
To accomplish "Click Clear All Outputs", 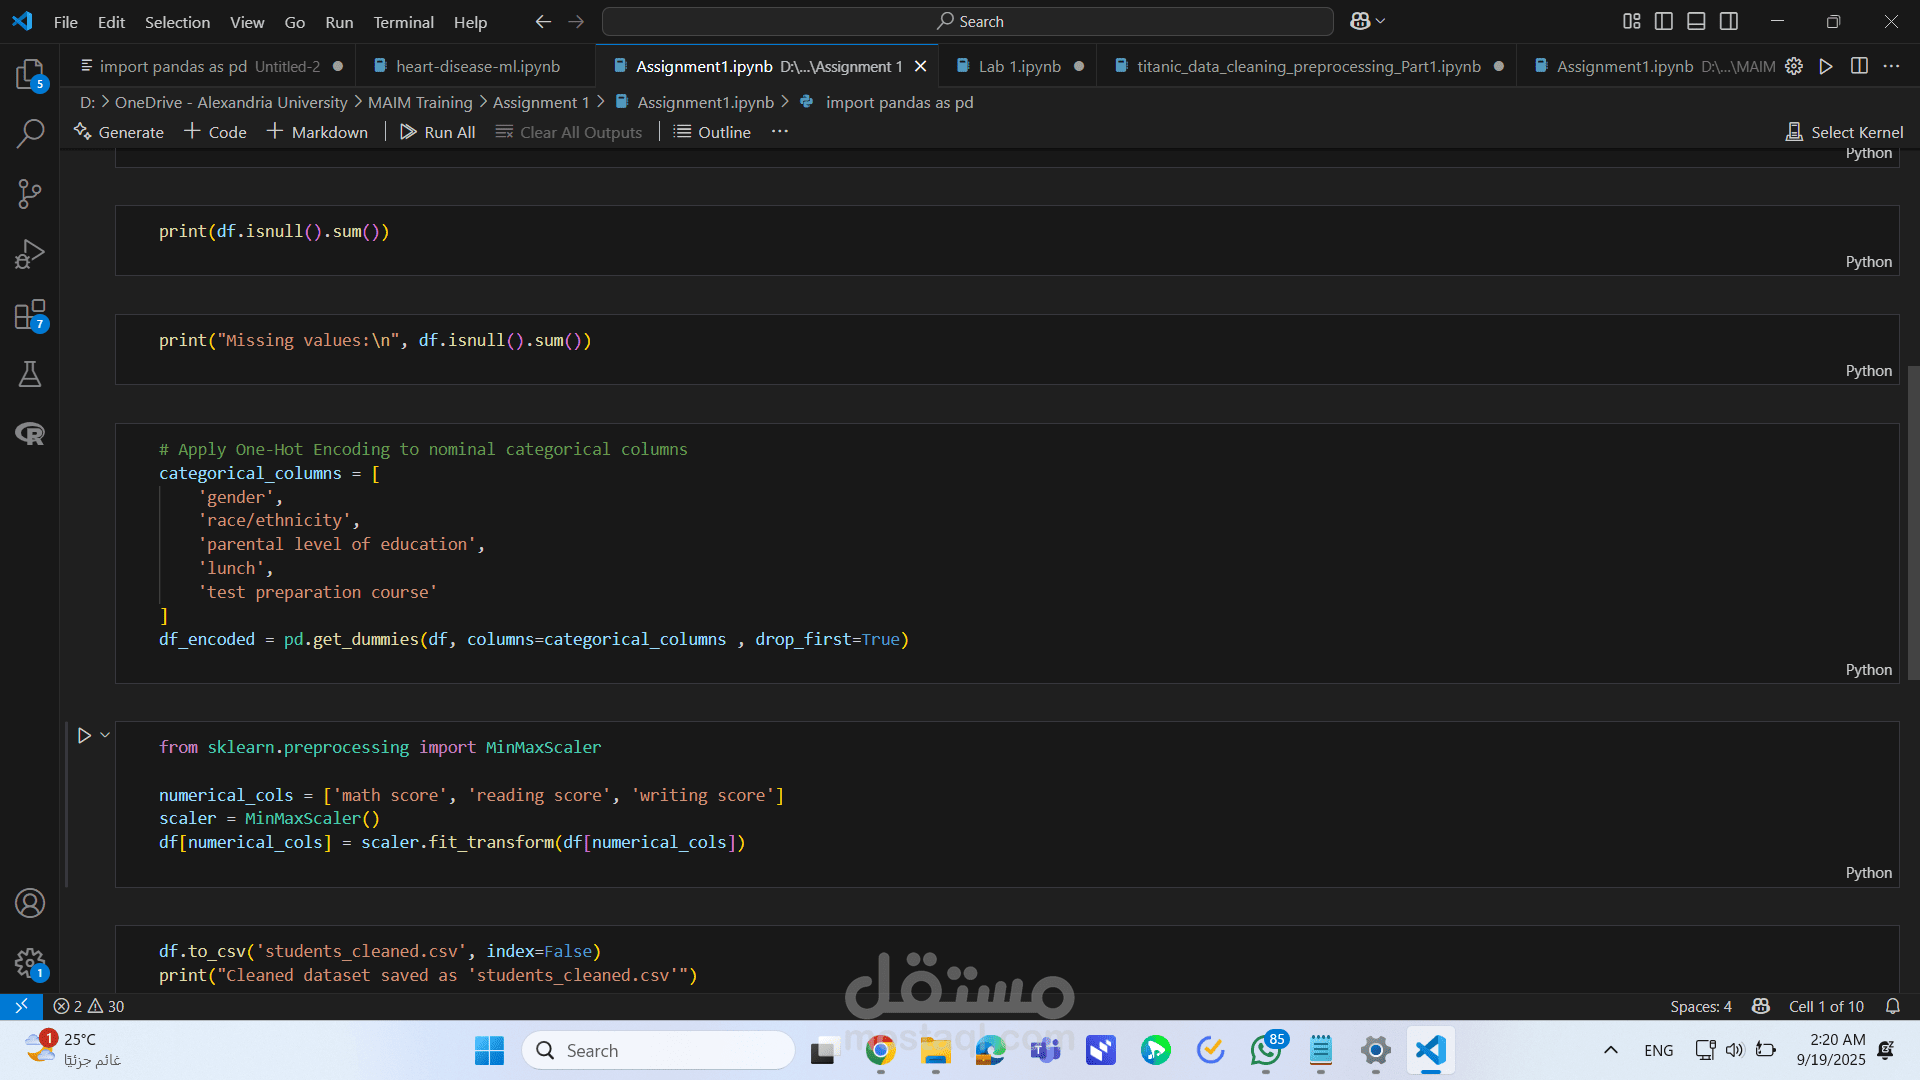I will pos(569,132).
